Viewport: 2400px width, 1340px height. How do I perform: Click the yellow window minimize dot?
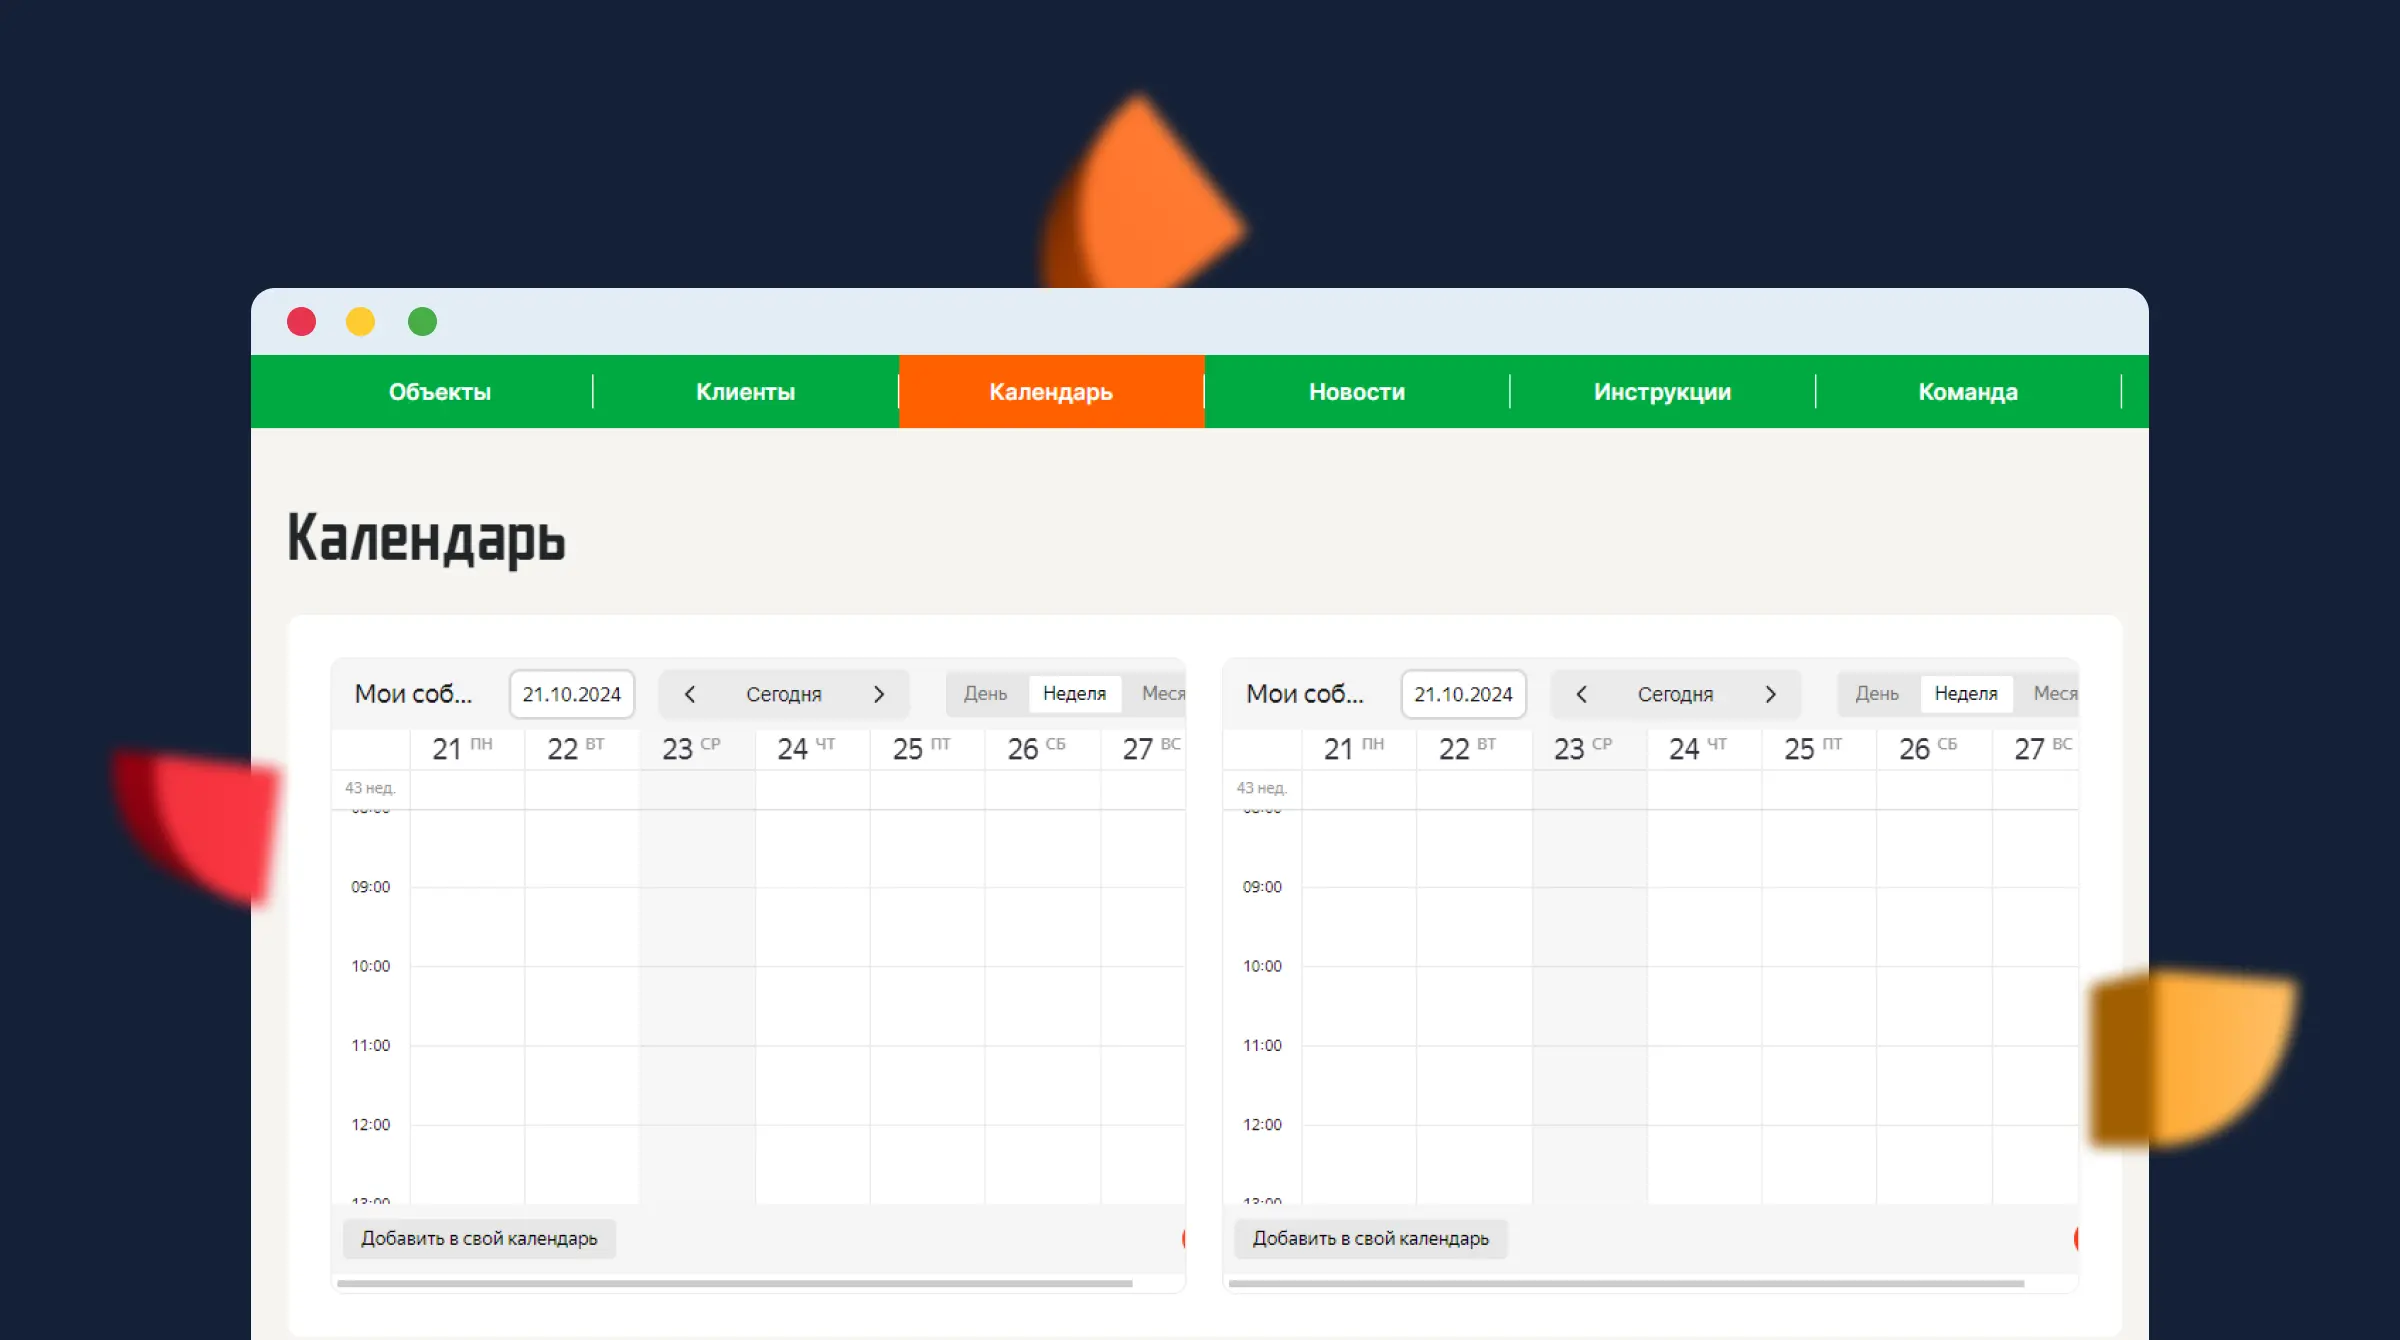pyautogui.click(x=360, y=322)
